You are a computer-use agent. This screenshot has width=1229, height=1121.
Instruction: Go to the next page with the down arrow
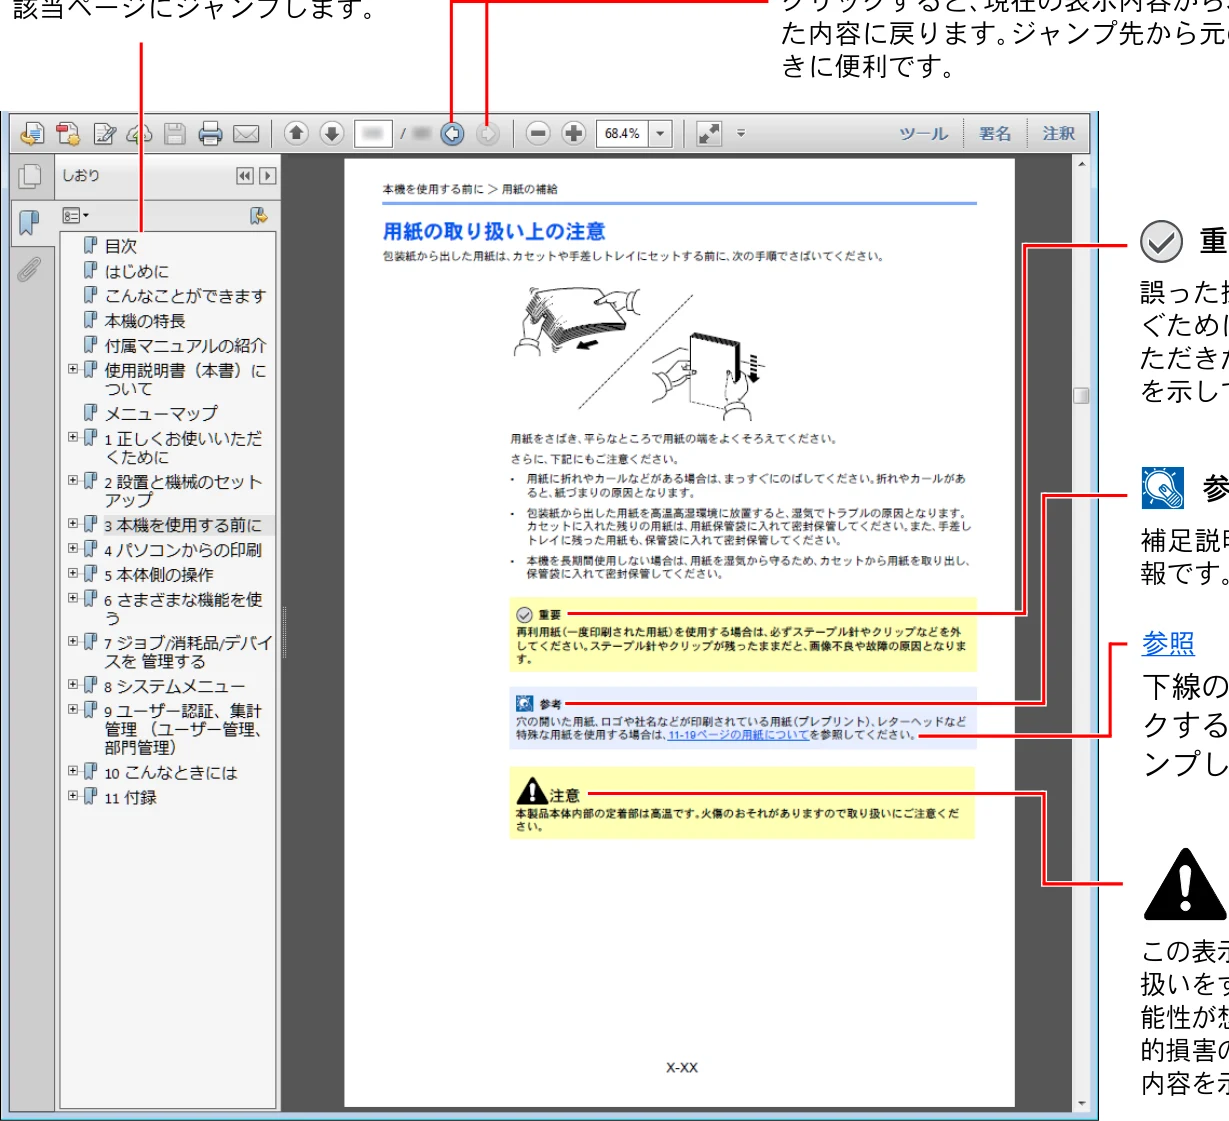[x=332, y=133]
